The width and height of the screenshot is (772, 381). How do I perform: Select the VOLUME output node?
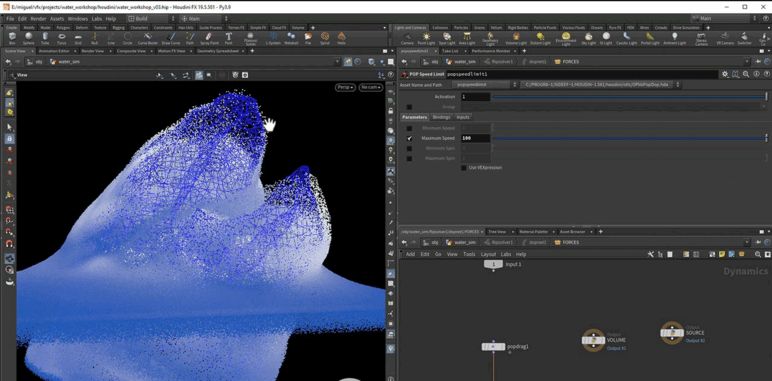pos(593,340)
